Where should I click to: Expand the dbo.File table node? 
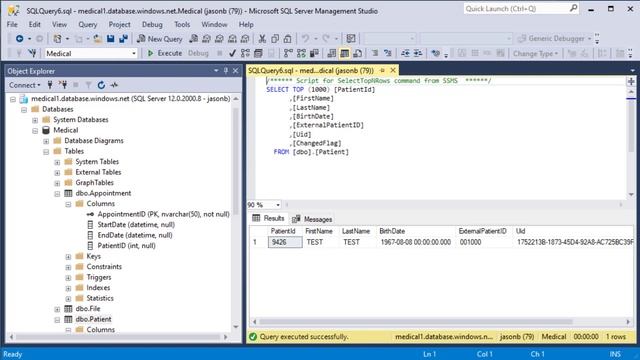(57, 309)
